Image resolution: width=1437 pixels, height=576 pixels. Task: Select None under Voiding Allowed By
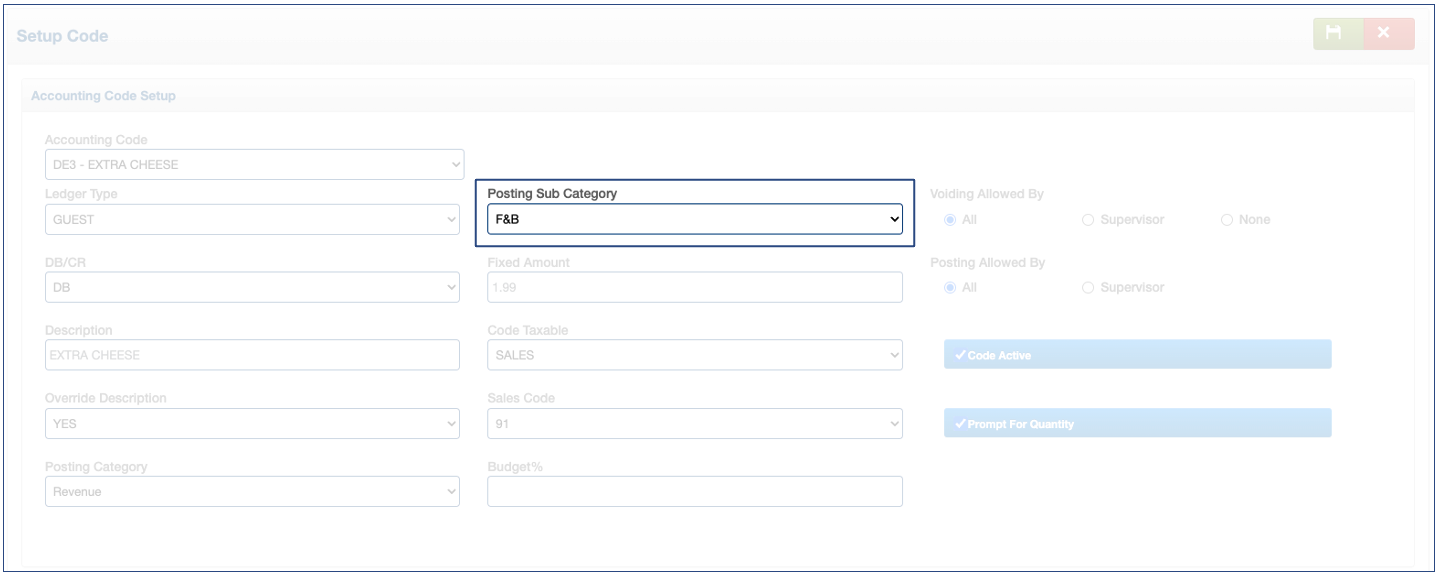1227,220
